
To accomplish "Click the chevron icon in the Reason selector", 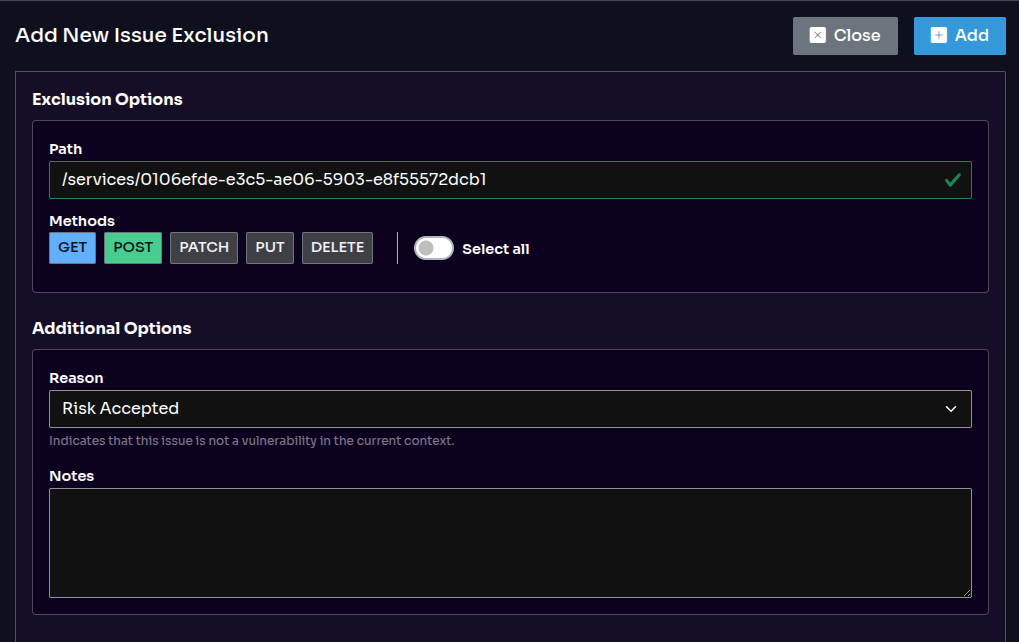I will click(x=953, y=408).
